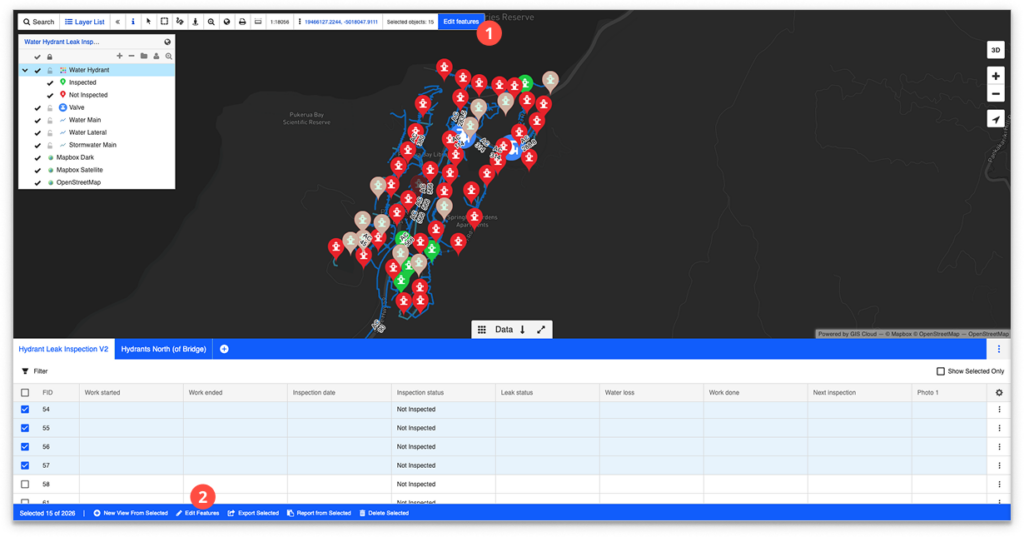The height and width of the screenshot is (537, 1024).
Task: Open the data panel three-dot menu
Action: click(998, 349)
